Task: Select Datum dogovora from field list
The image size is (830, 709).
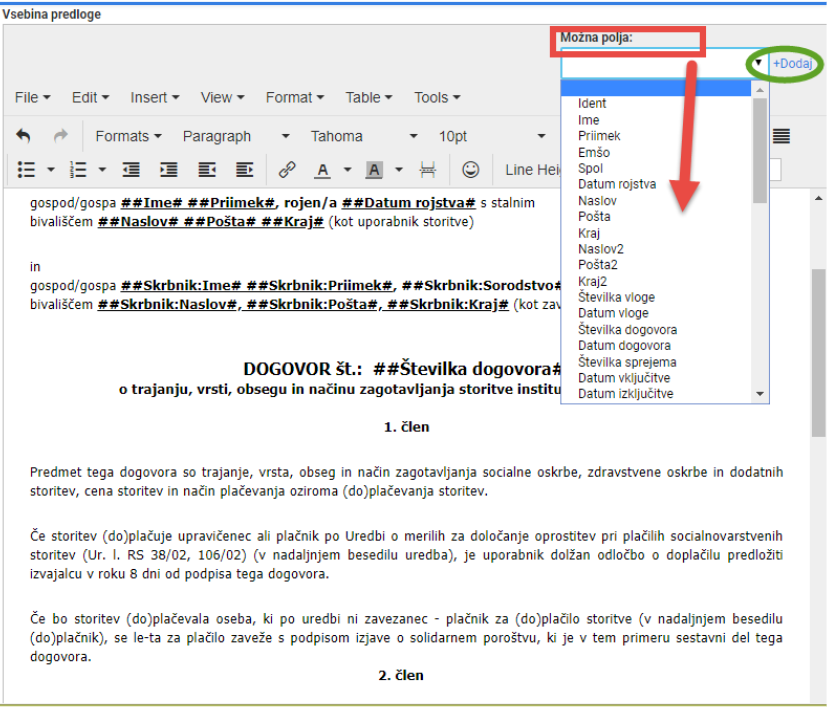Action: 656,346
